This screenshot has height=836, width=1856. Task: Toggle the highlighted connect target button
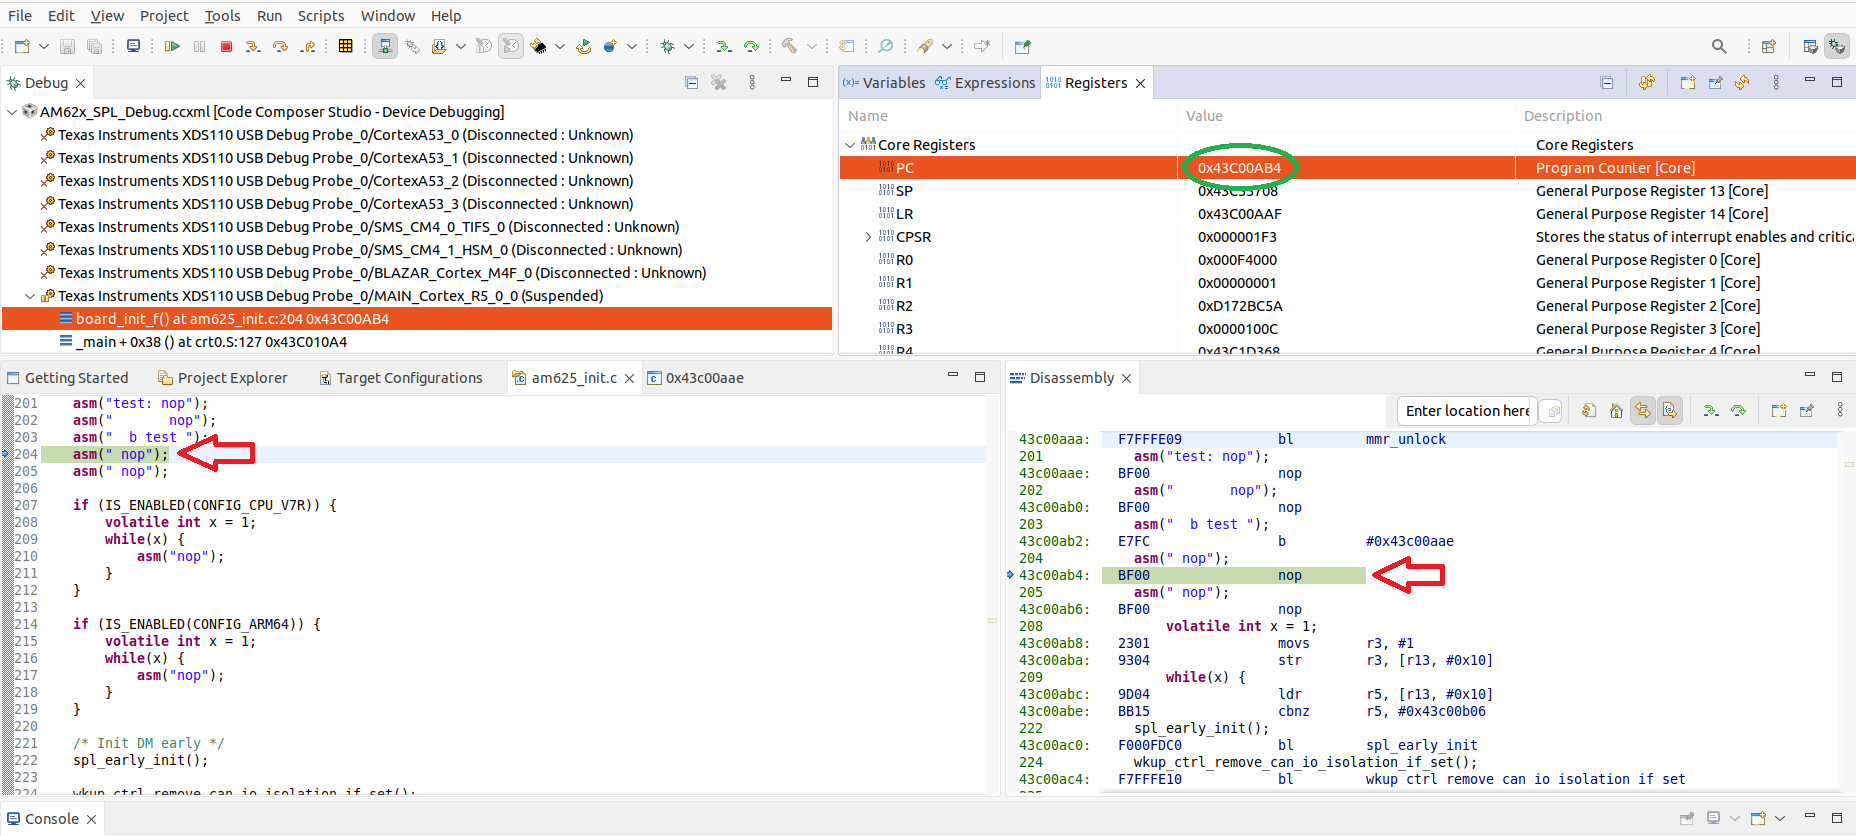[385, 46]
